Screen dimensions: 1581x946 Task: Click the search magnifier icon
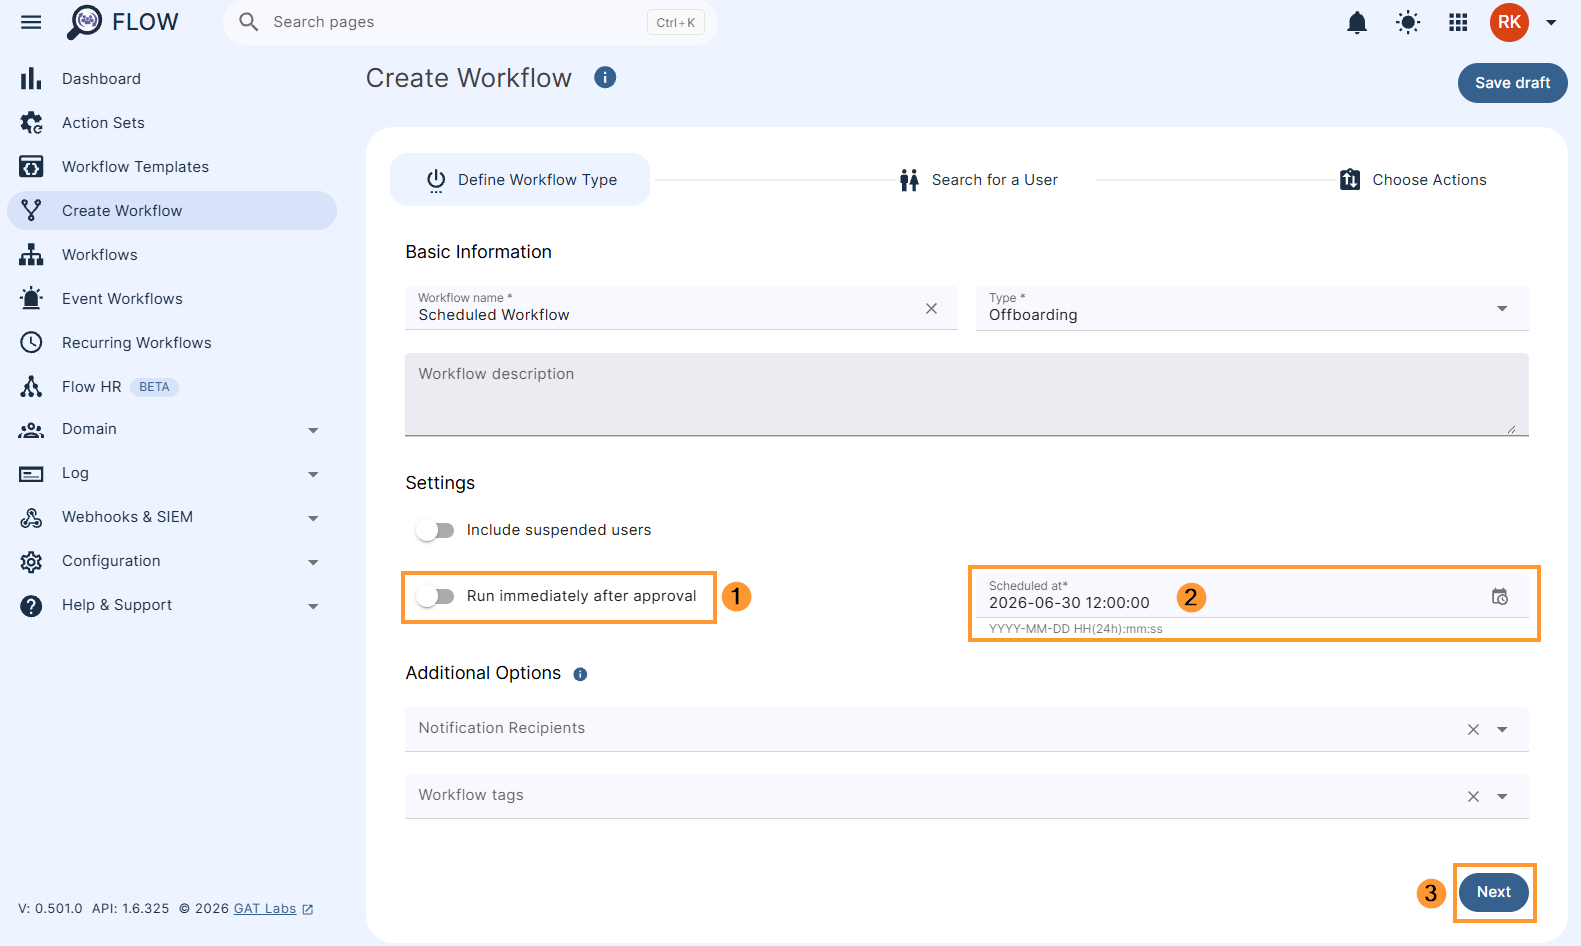249,22
